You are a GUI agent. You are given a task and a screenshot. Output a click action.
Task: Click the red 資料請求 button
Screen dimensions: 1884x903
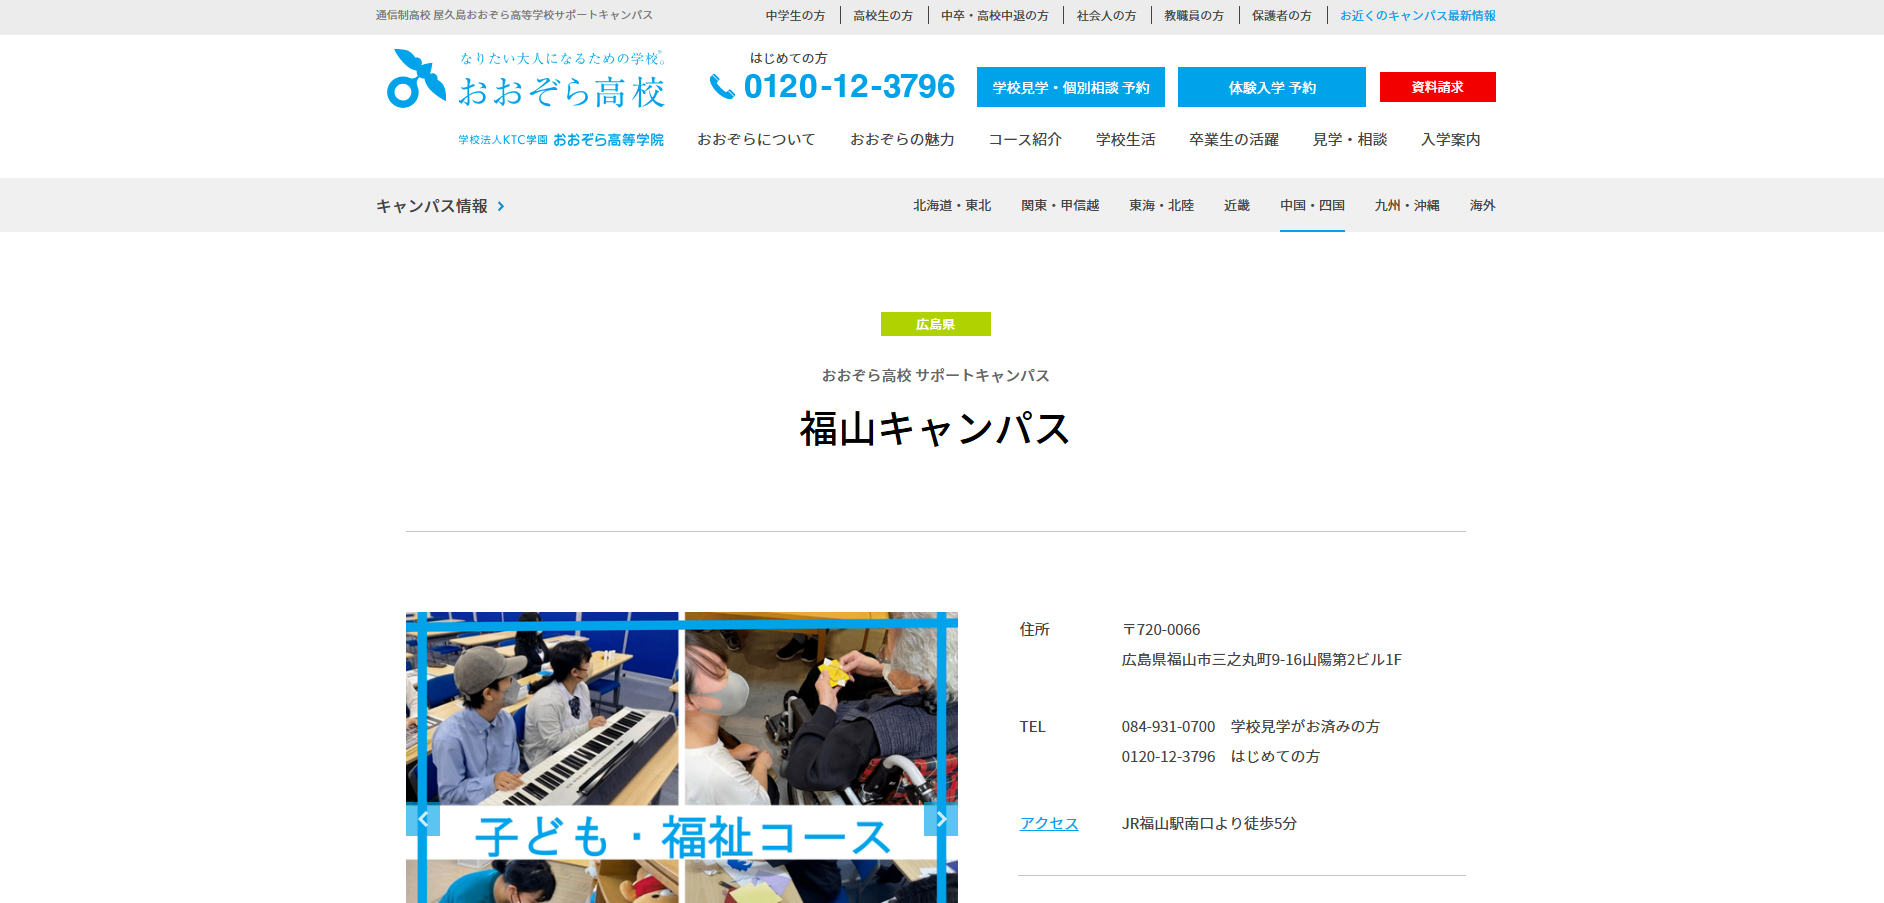[1438, 87]
